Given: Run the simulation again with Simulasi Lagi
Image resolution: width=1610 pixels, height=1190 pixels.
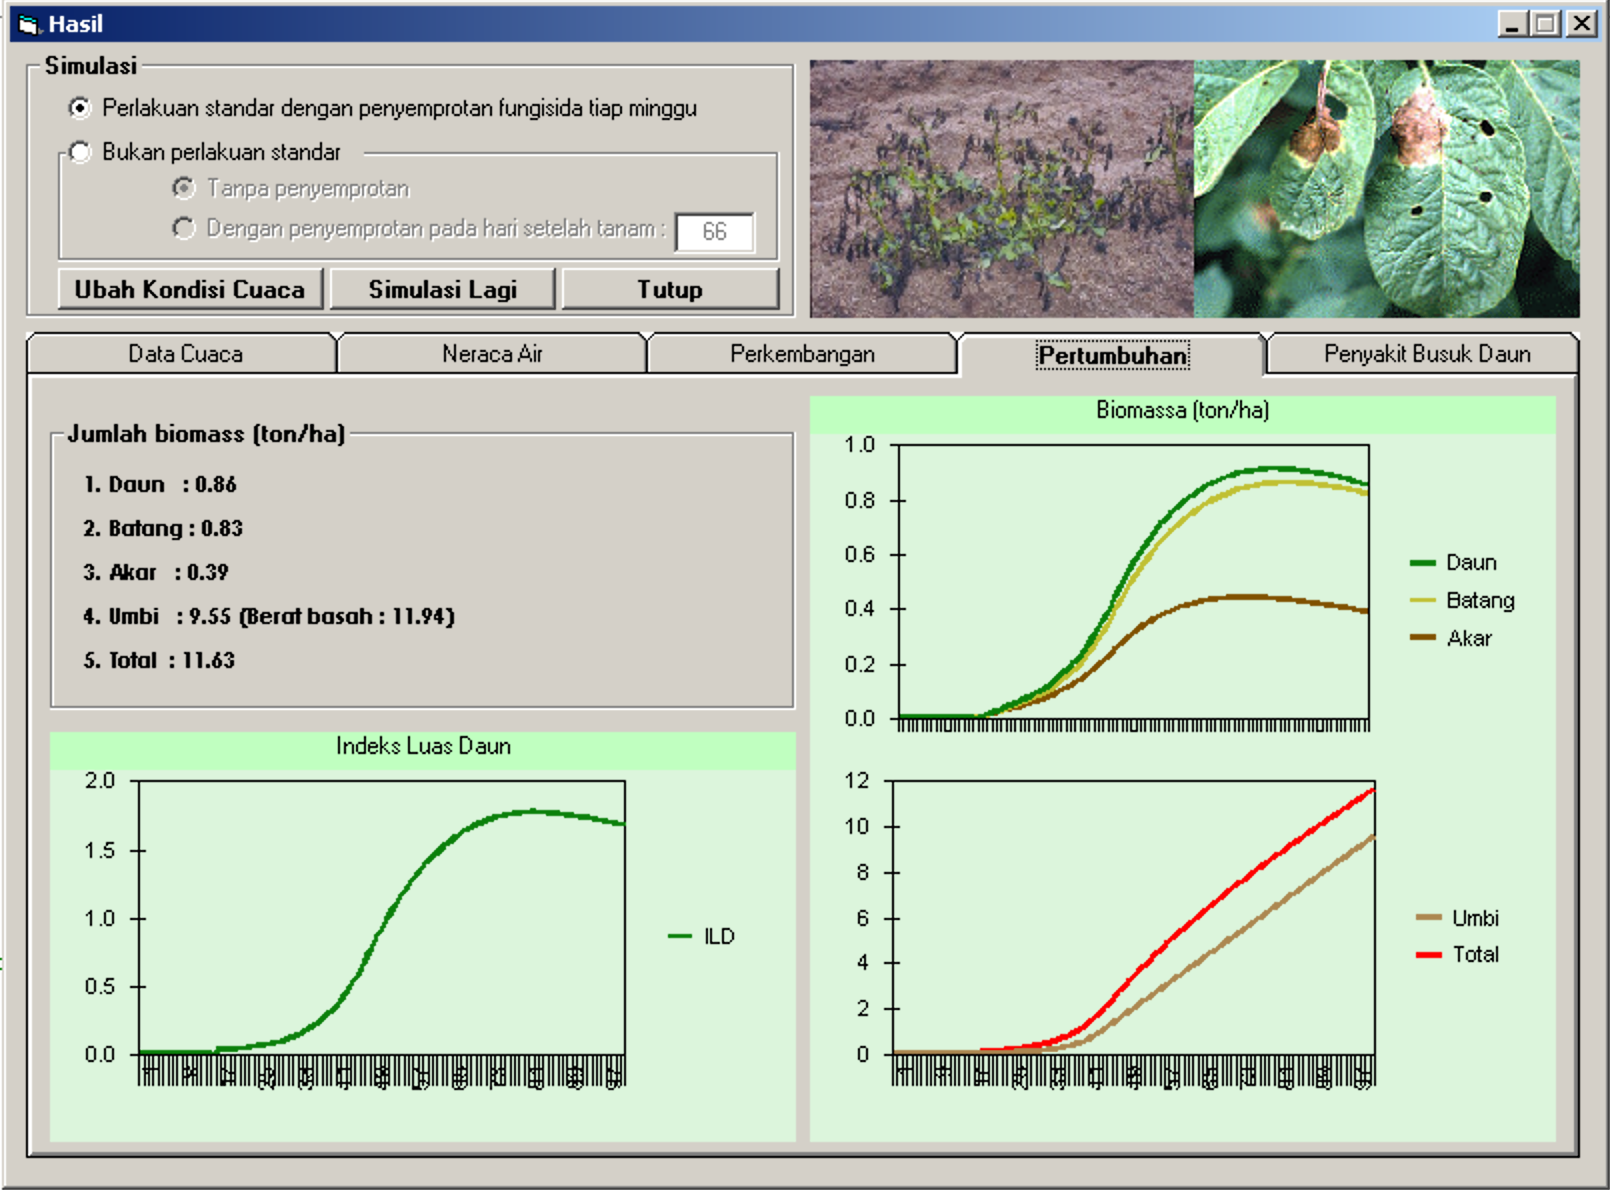Looking at the screenshot, I should [442, 289].
